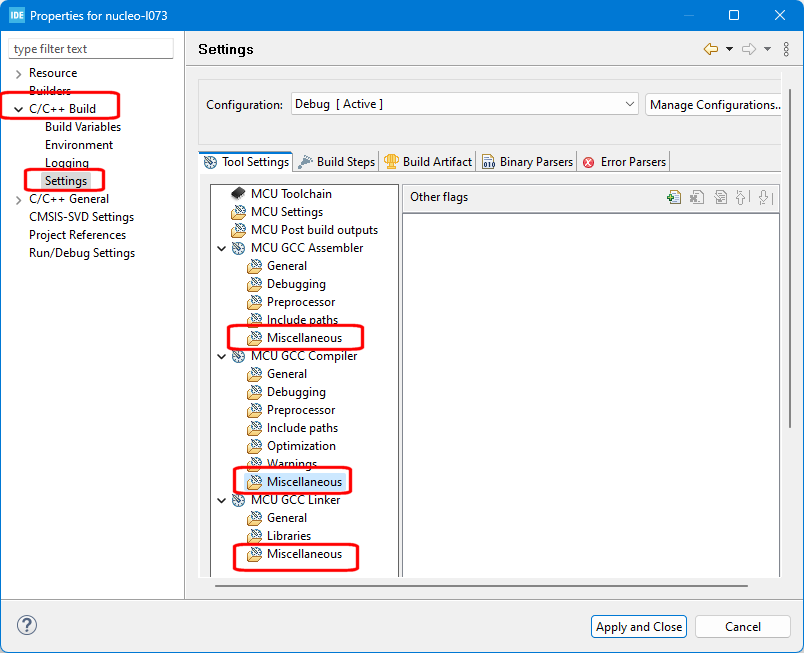
Task: Collapse the C/C++ Build tree node
Action: coord(18,109)
